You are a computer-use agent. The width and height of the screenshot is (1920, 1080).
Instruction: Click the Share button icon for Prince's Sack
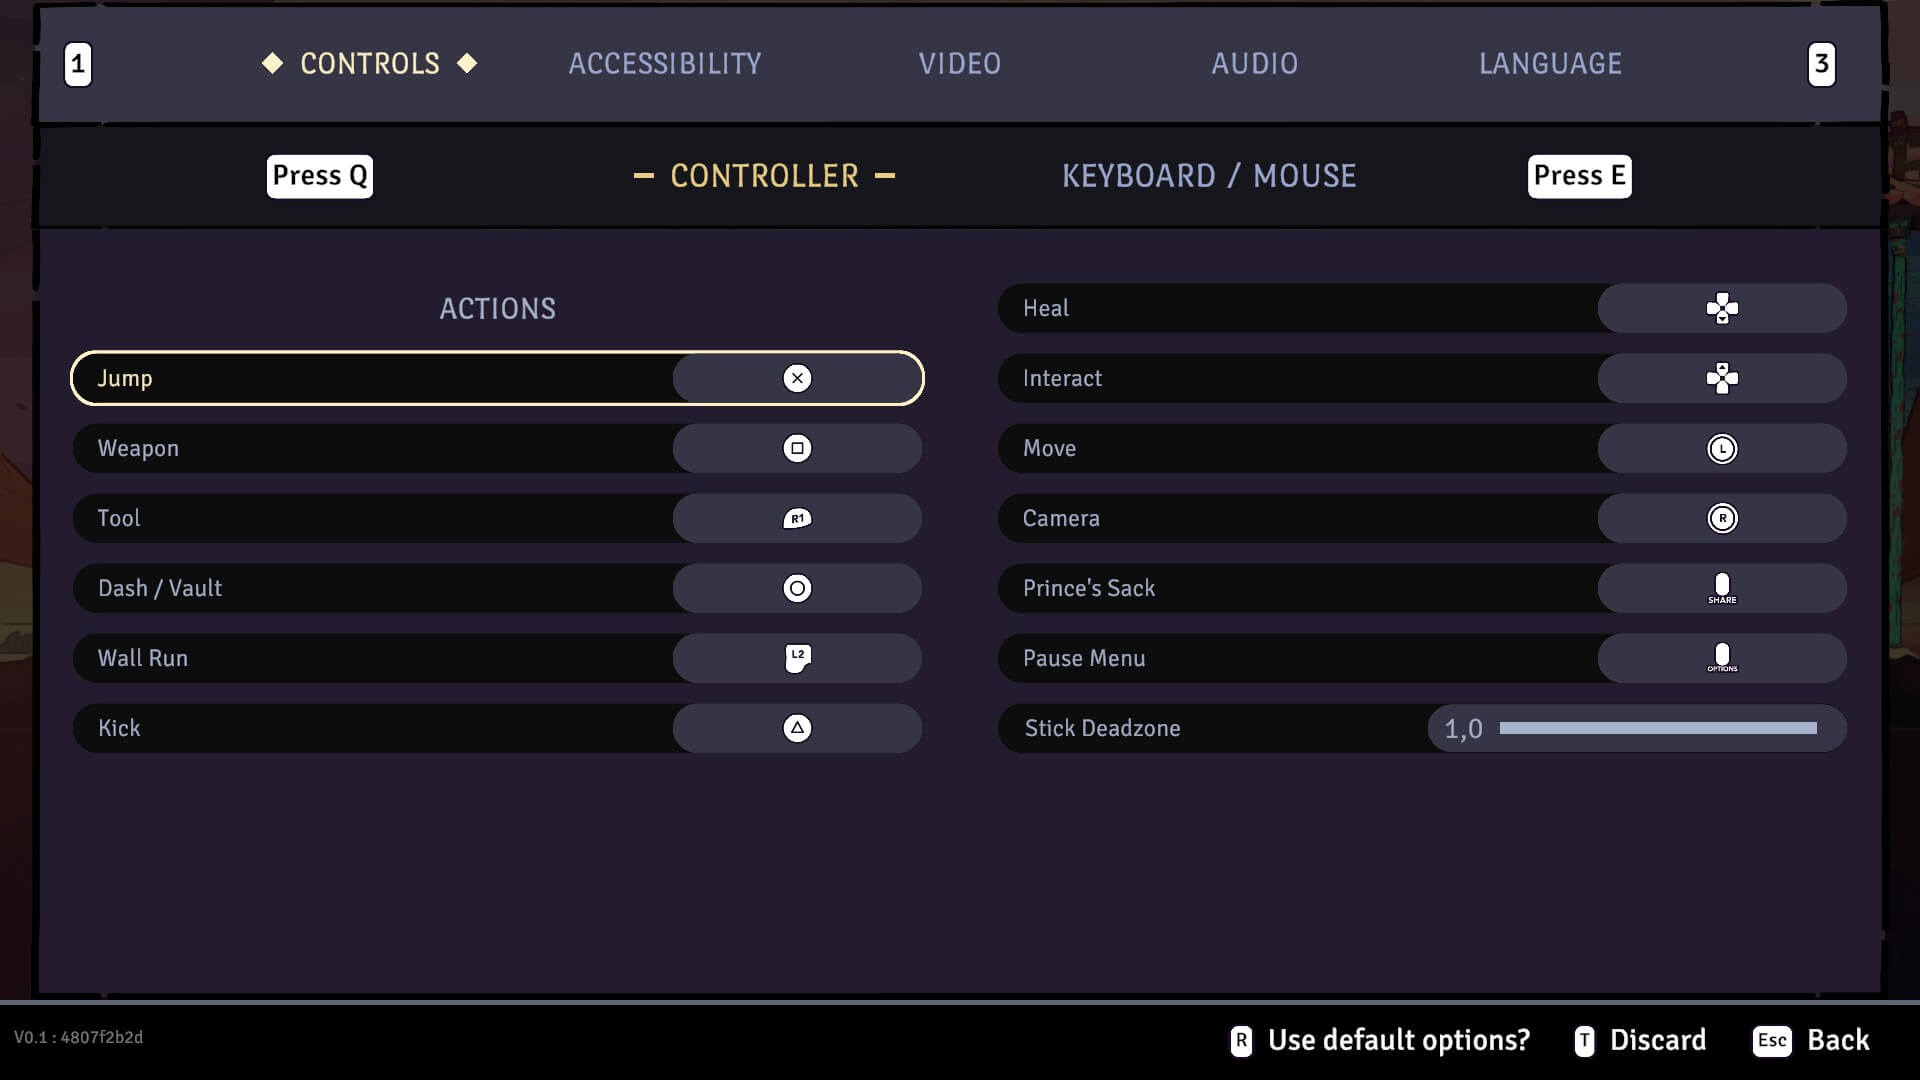coord(1721,588)
